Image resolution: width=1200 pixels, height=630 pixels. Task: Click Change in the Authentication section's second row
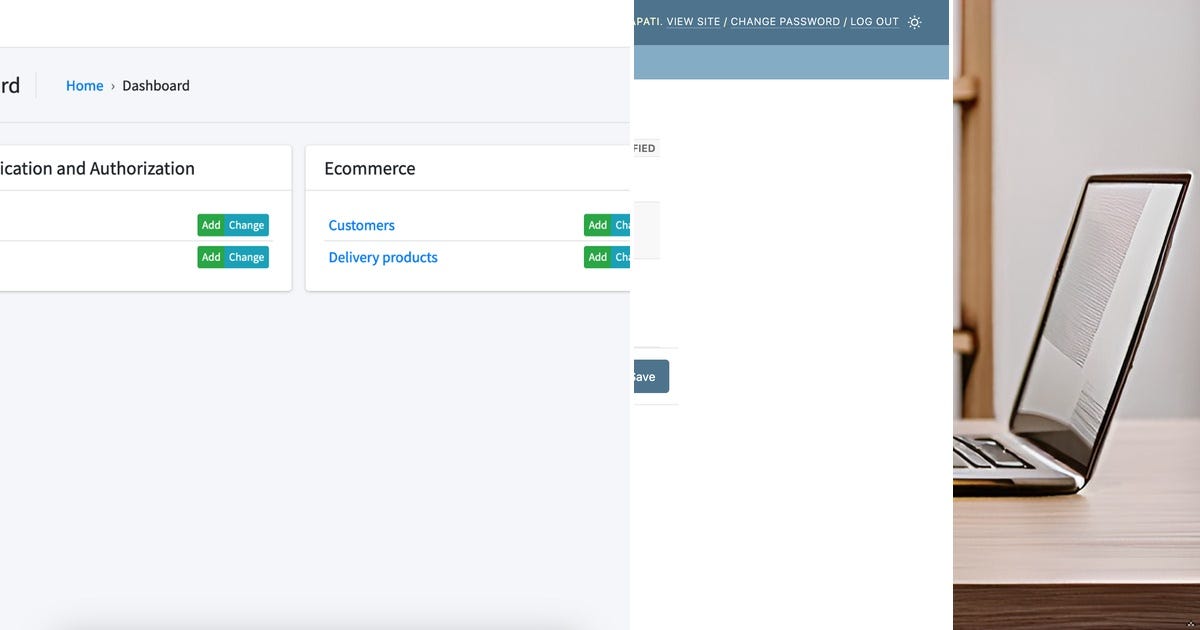[247, 257]
